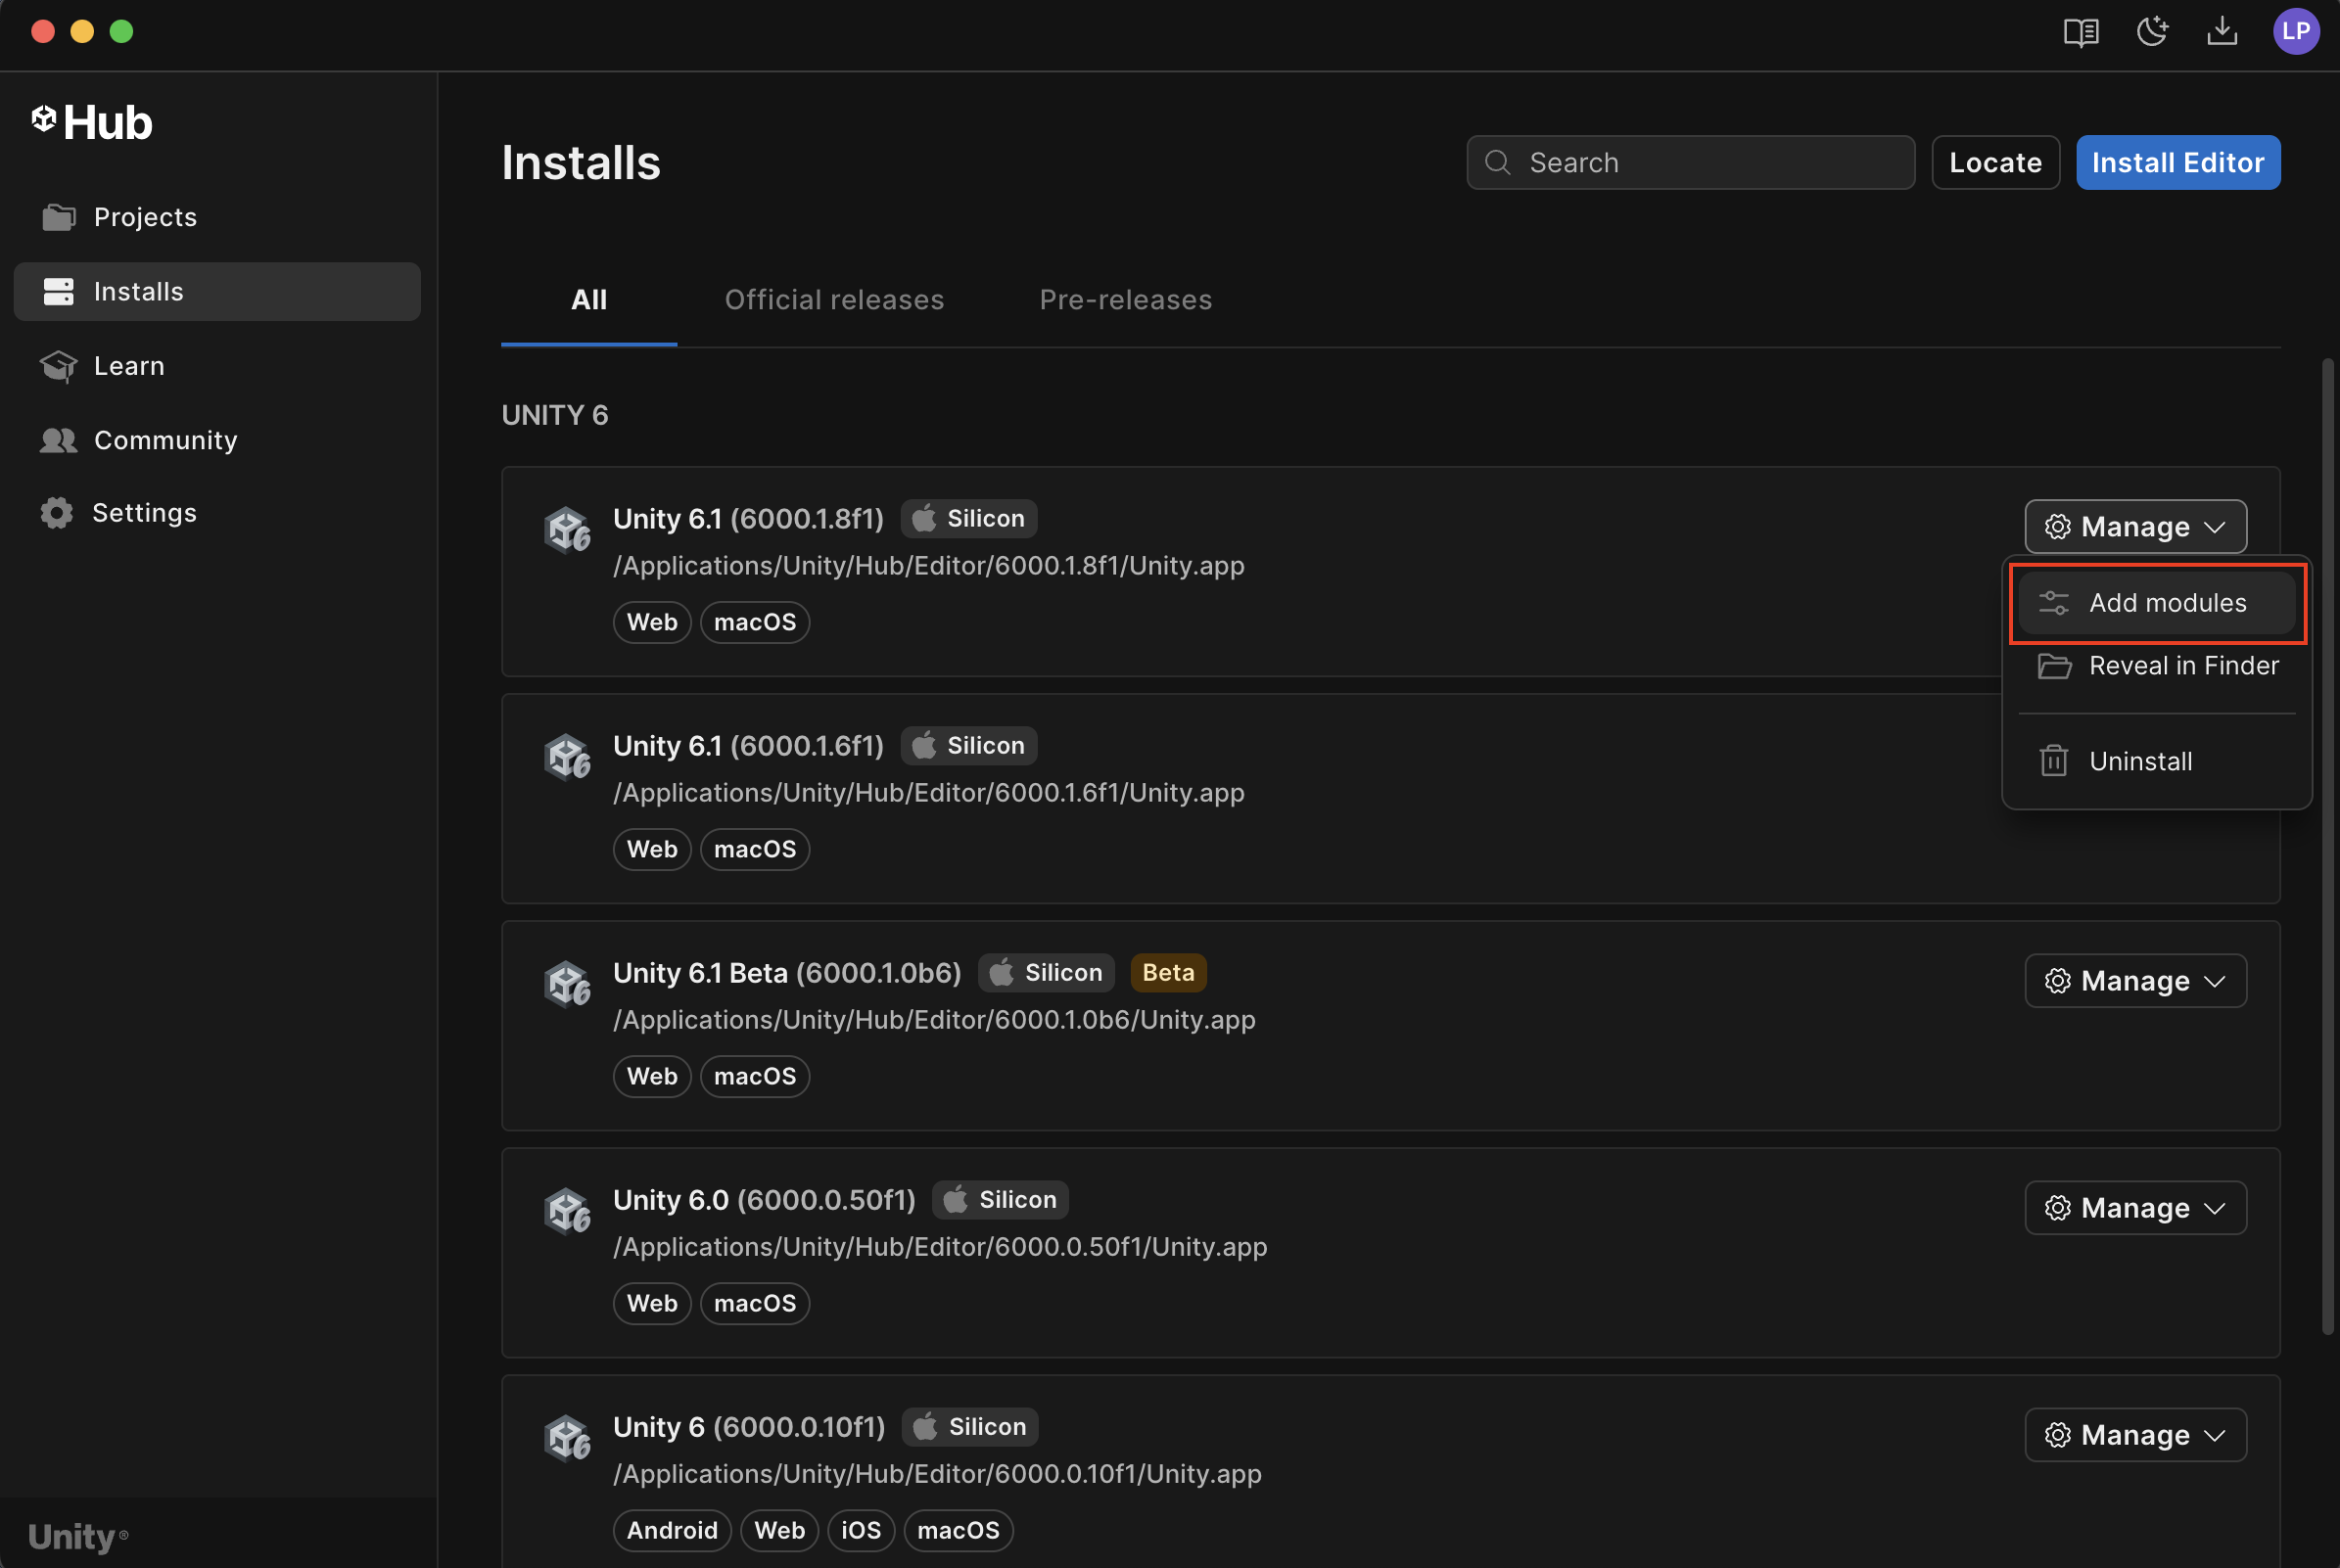Switch to the Official releases tab
This screenshot has width=2340, height=1568.
click(x=834, y=299)
